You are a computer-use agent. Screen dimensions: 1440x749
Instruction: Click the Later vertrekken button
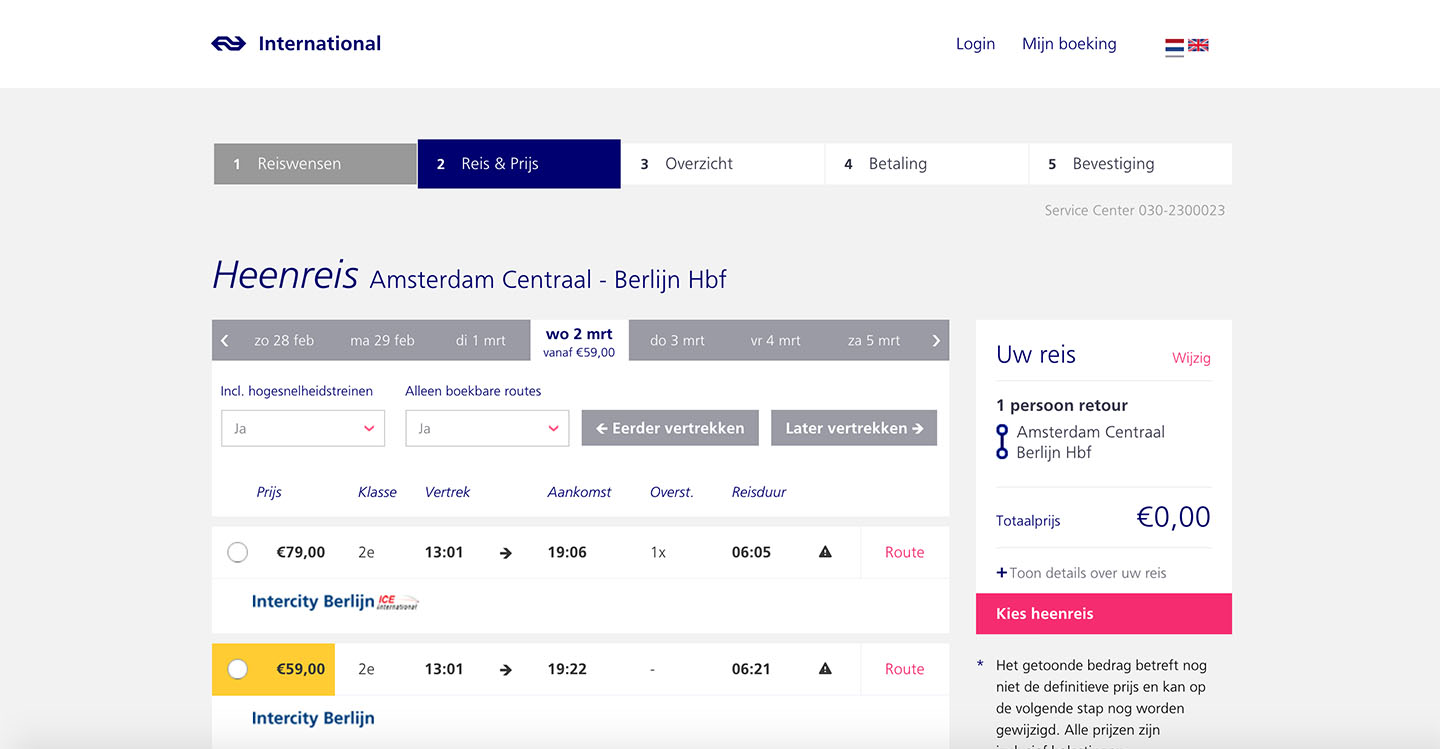point(854,428)
